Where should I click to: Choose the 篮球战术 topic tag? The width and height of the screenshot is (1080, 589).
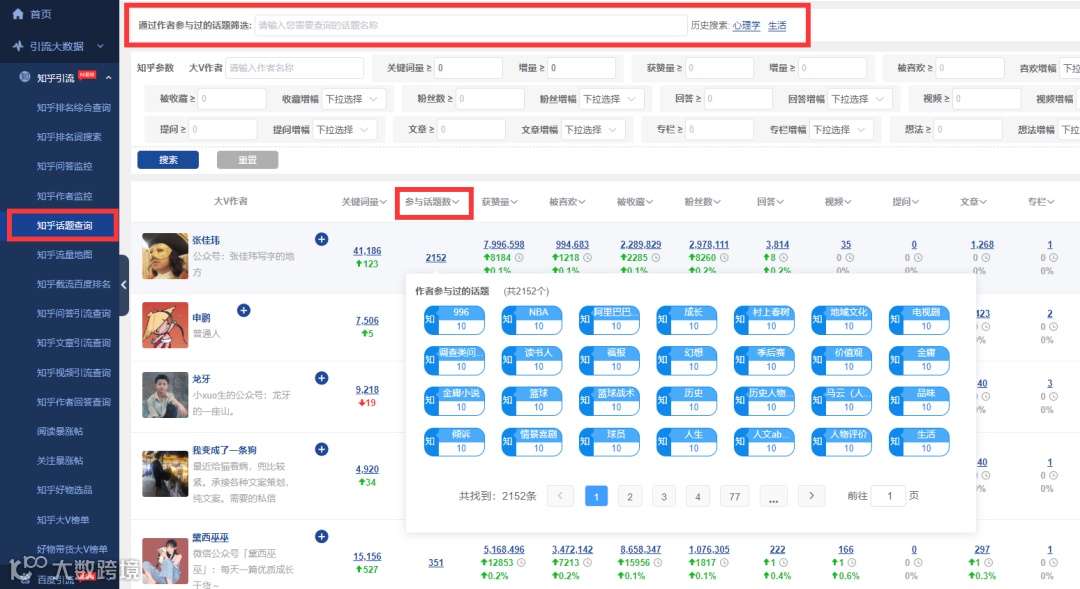(609, 401)
